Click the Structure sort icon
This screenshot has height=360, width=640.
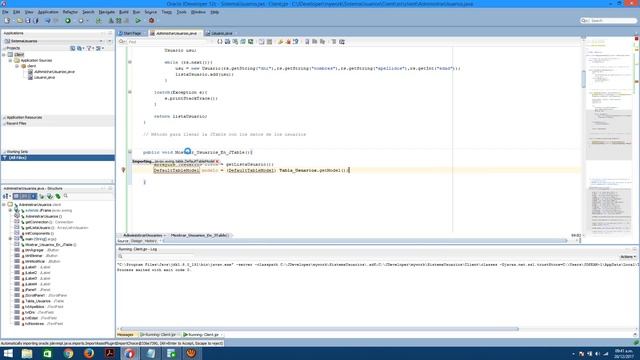[6, 196]
